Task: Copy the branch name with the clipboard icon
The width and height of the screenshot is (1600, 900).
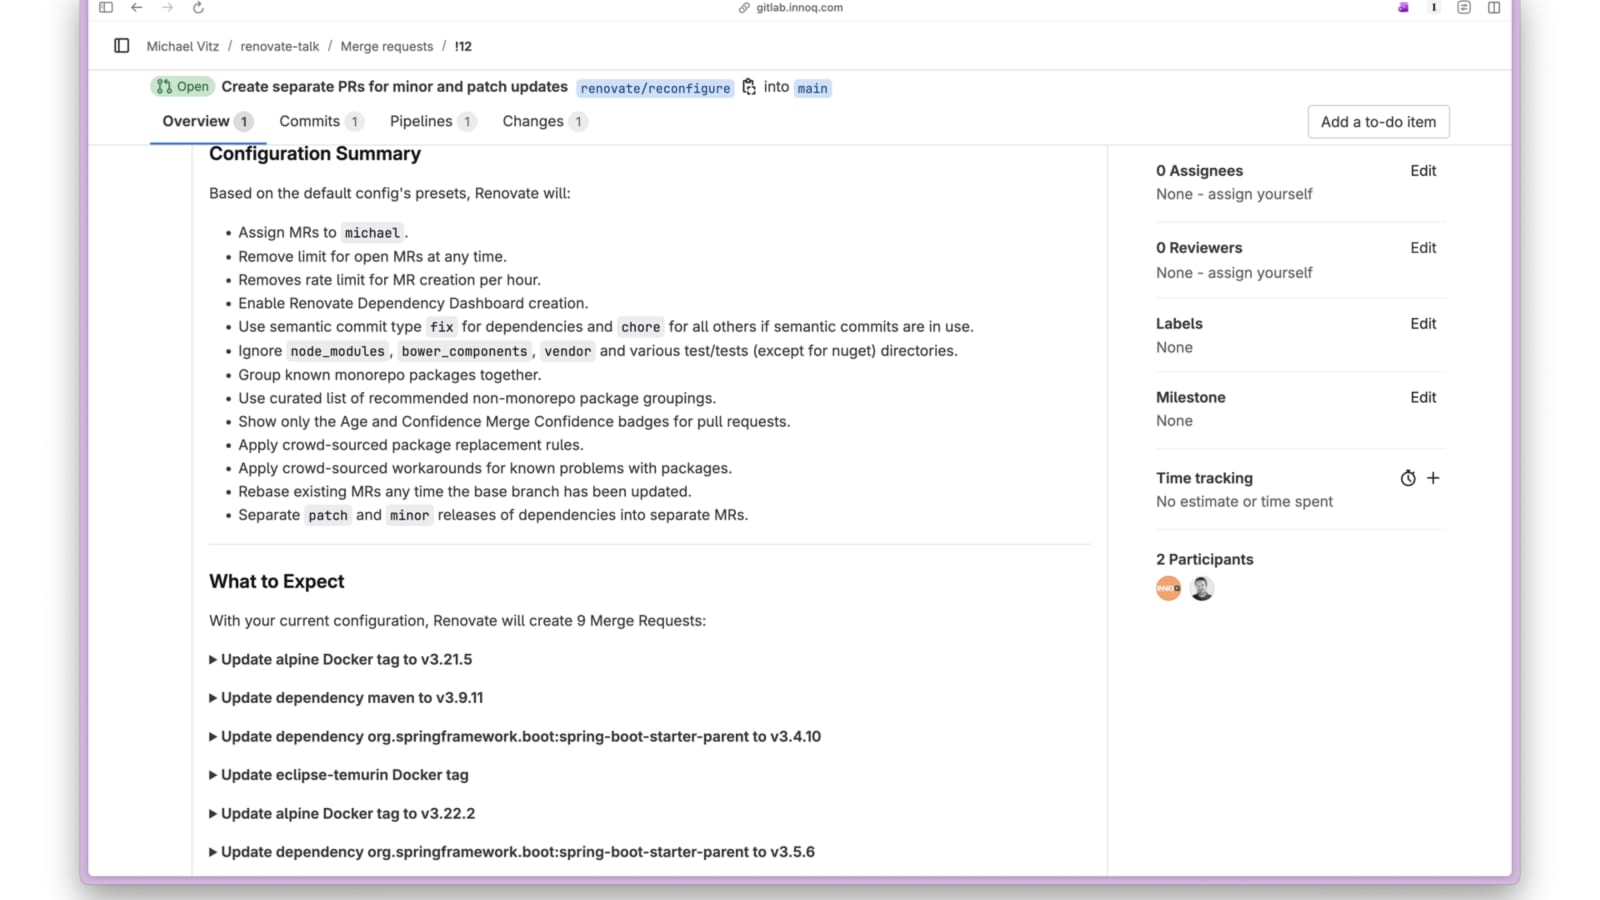Action: [749, 87]
